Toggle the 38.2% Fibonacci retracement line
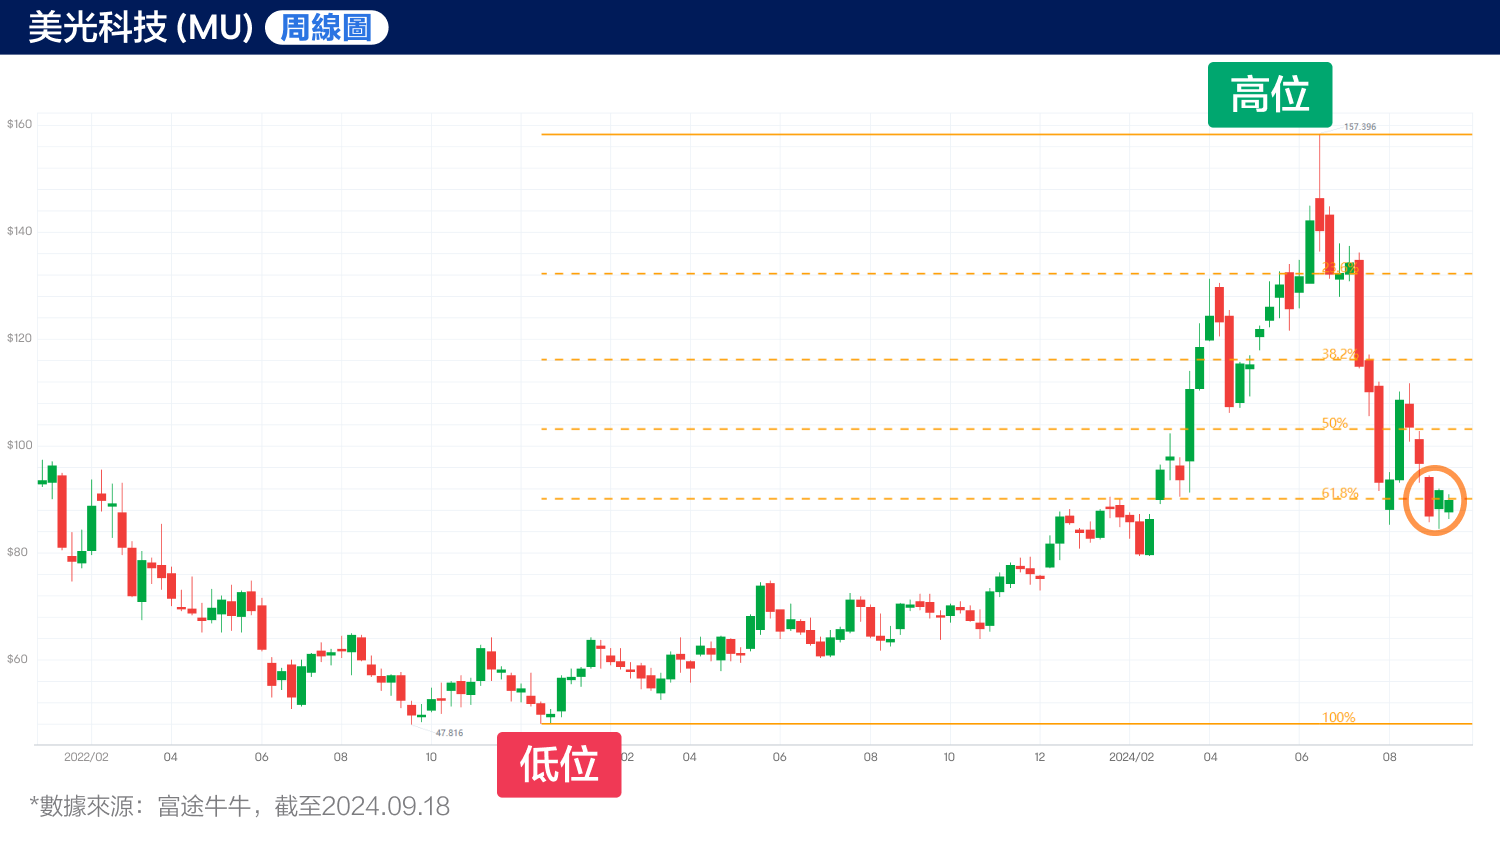The image size is (1500, 850). click(x=1338, y=354)
